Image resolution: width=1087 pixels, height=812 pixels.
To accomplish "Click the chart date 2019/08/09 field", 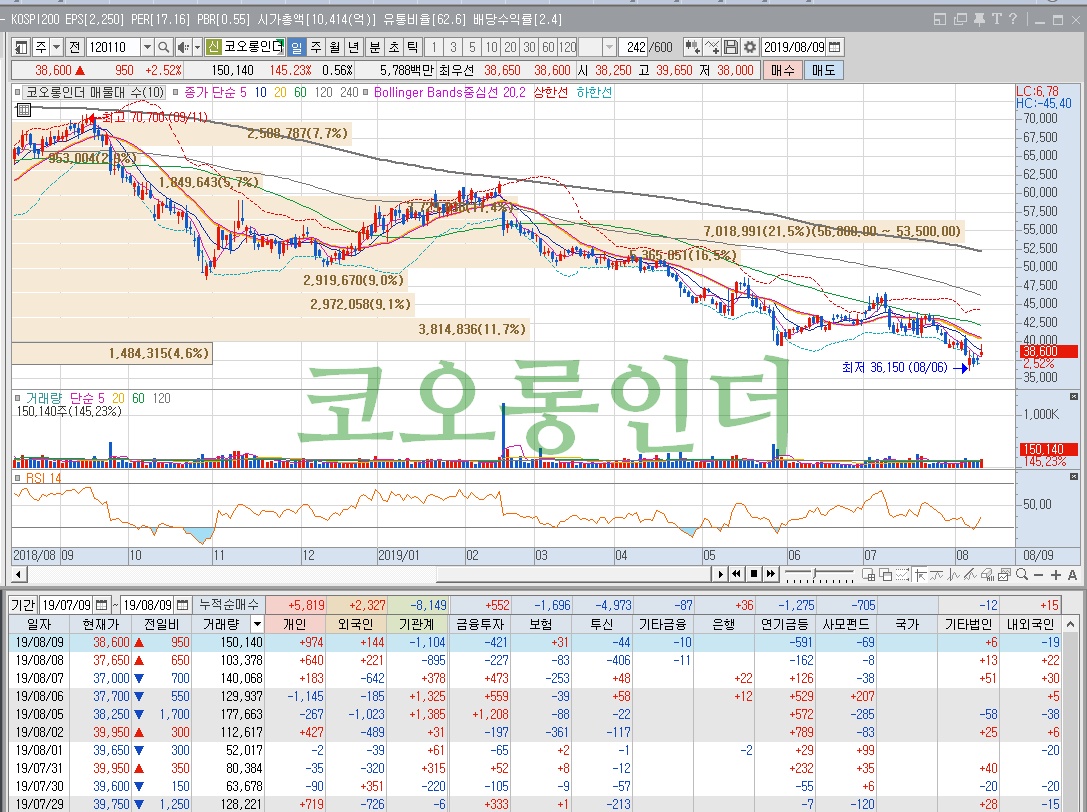I will pyautogui.click(x=794, y=47).
